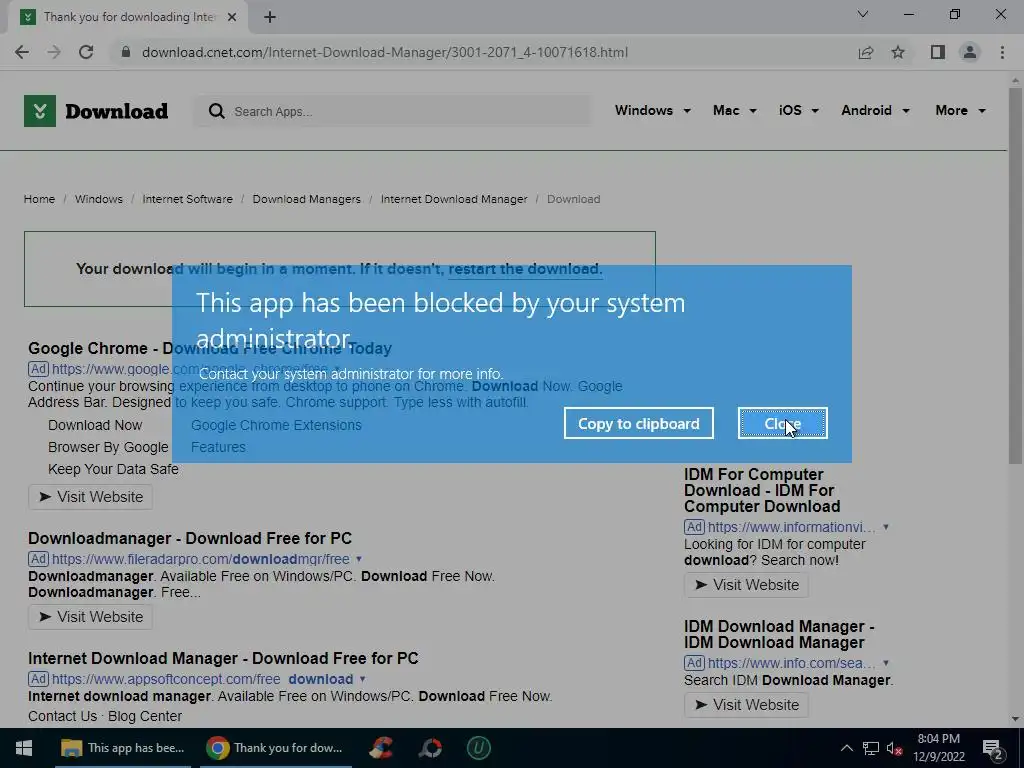Open Google Chrome ad title link
The image size is (1024, 768).
(210, 348)
